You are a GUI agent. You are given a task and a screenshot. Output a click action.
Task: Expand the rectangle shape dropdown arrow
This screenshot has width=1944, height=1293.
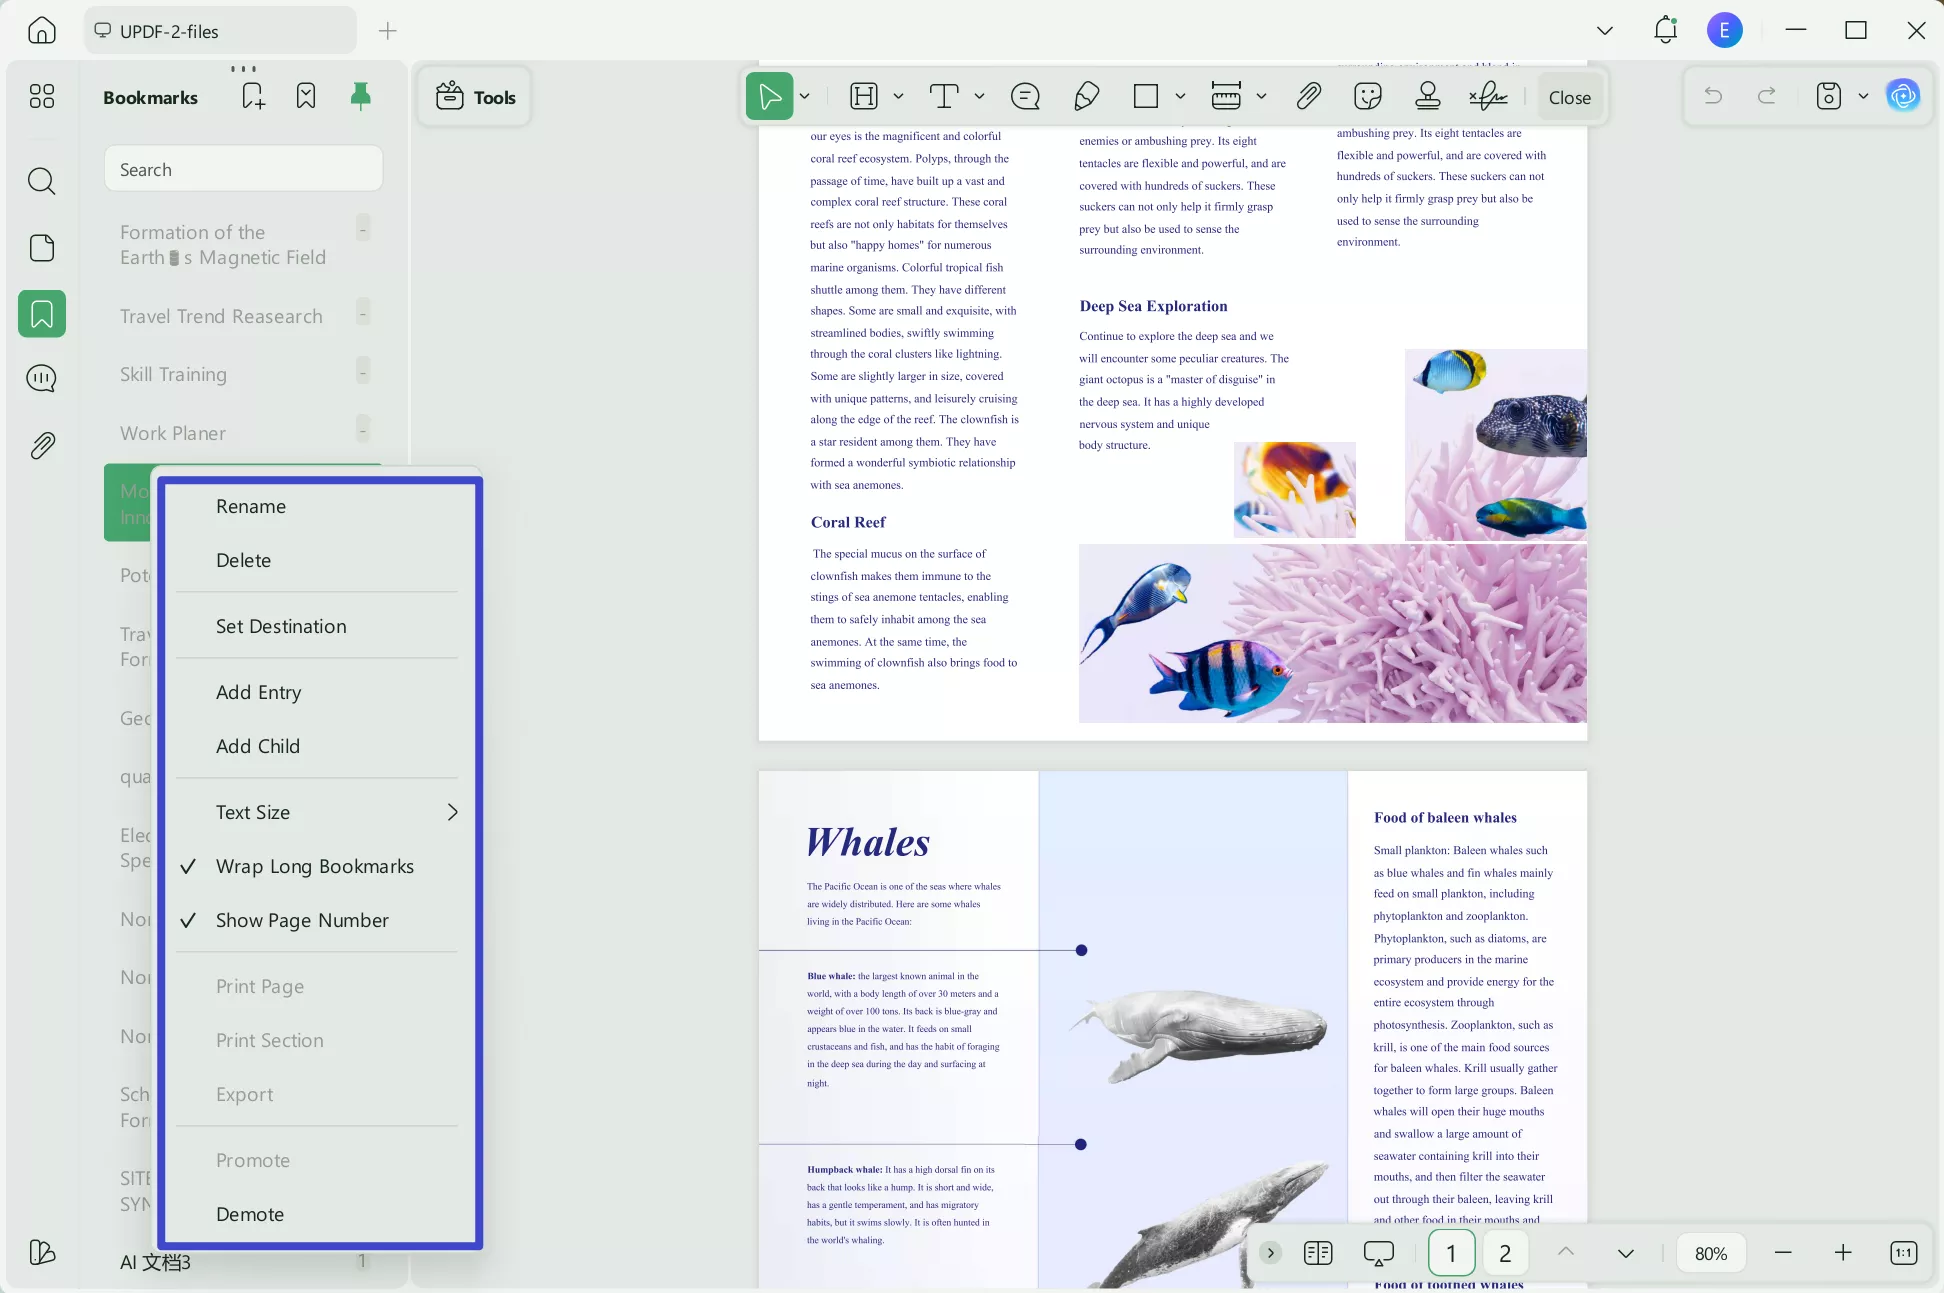1180,96
